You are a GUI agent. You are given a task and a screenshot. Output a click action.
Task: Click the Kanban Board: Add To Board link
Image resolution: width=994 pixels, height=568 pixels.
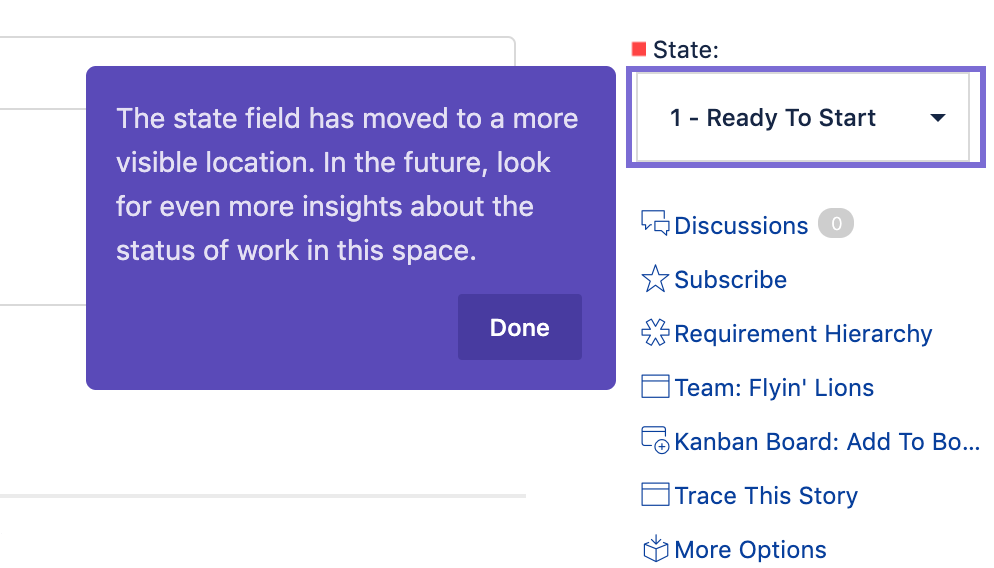827,441
